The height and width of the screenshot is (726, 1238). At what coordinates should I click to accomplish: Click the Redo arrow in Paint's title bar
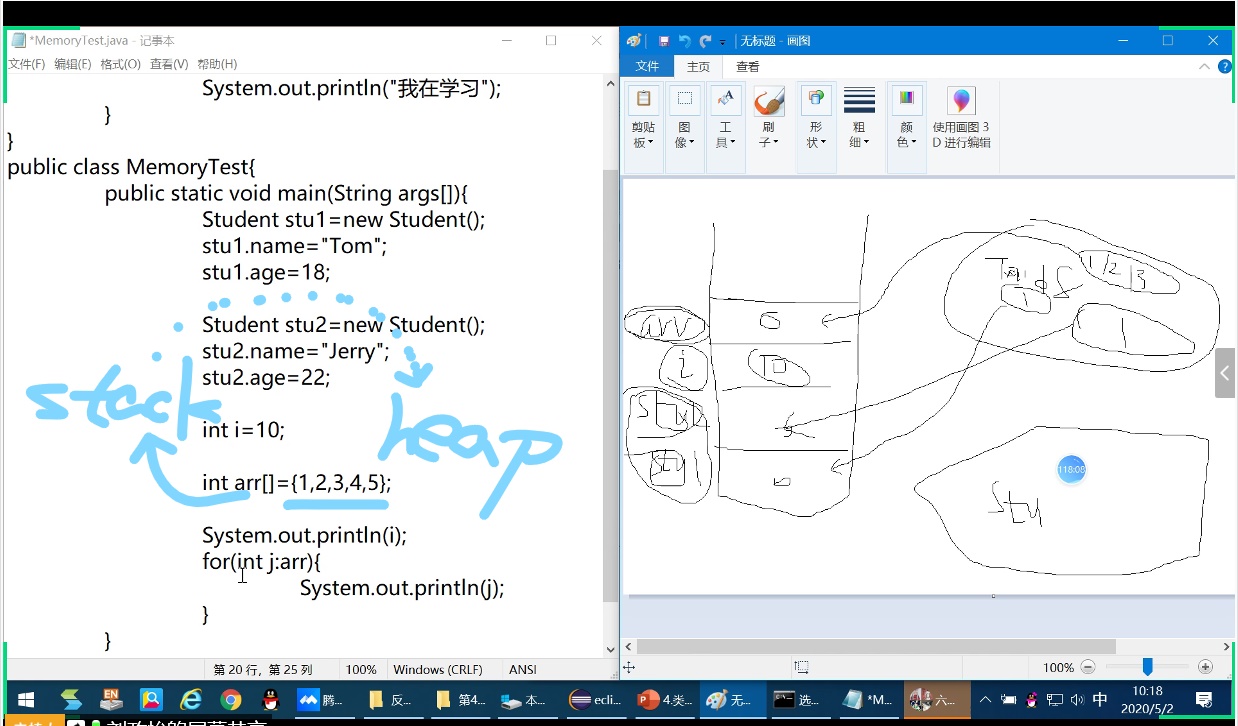click(706, 41)
